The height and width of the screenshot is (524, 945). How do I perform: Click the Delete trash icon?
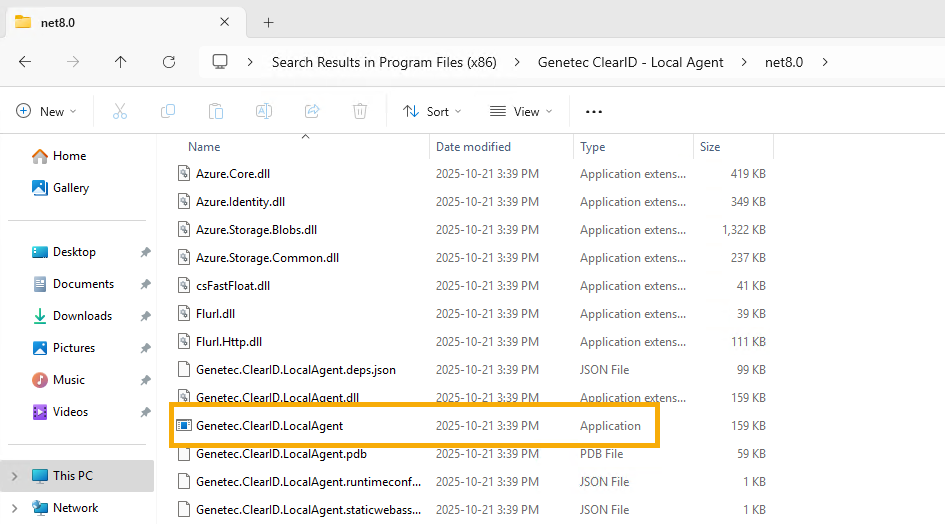360,111
